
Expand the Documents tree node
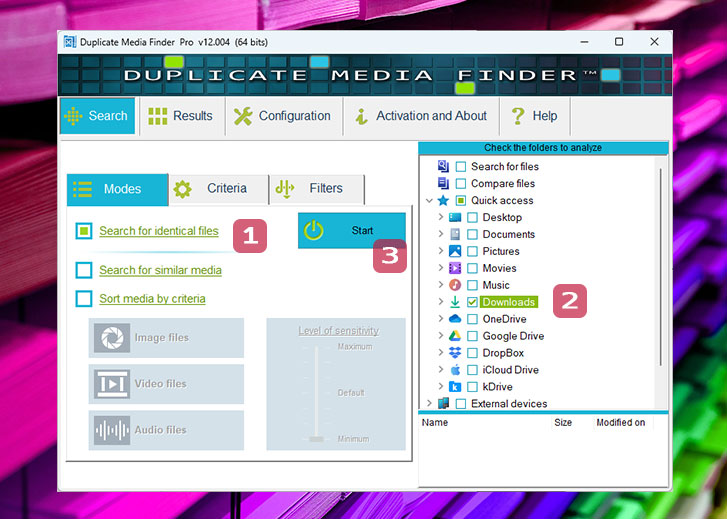(x=440, y=234)
